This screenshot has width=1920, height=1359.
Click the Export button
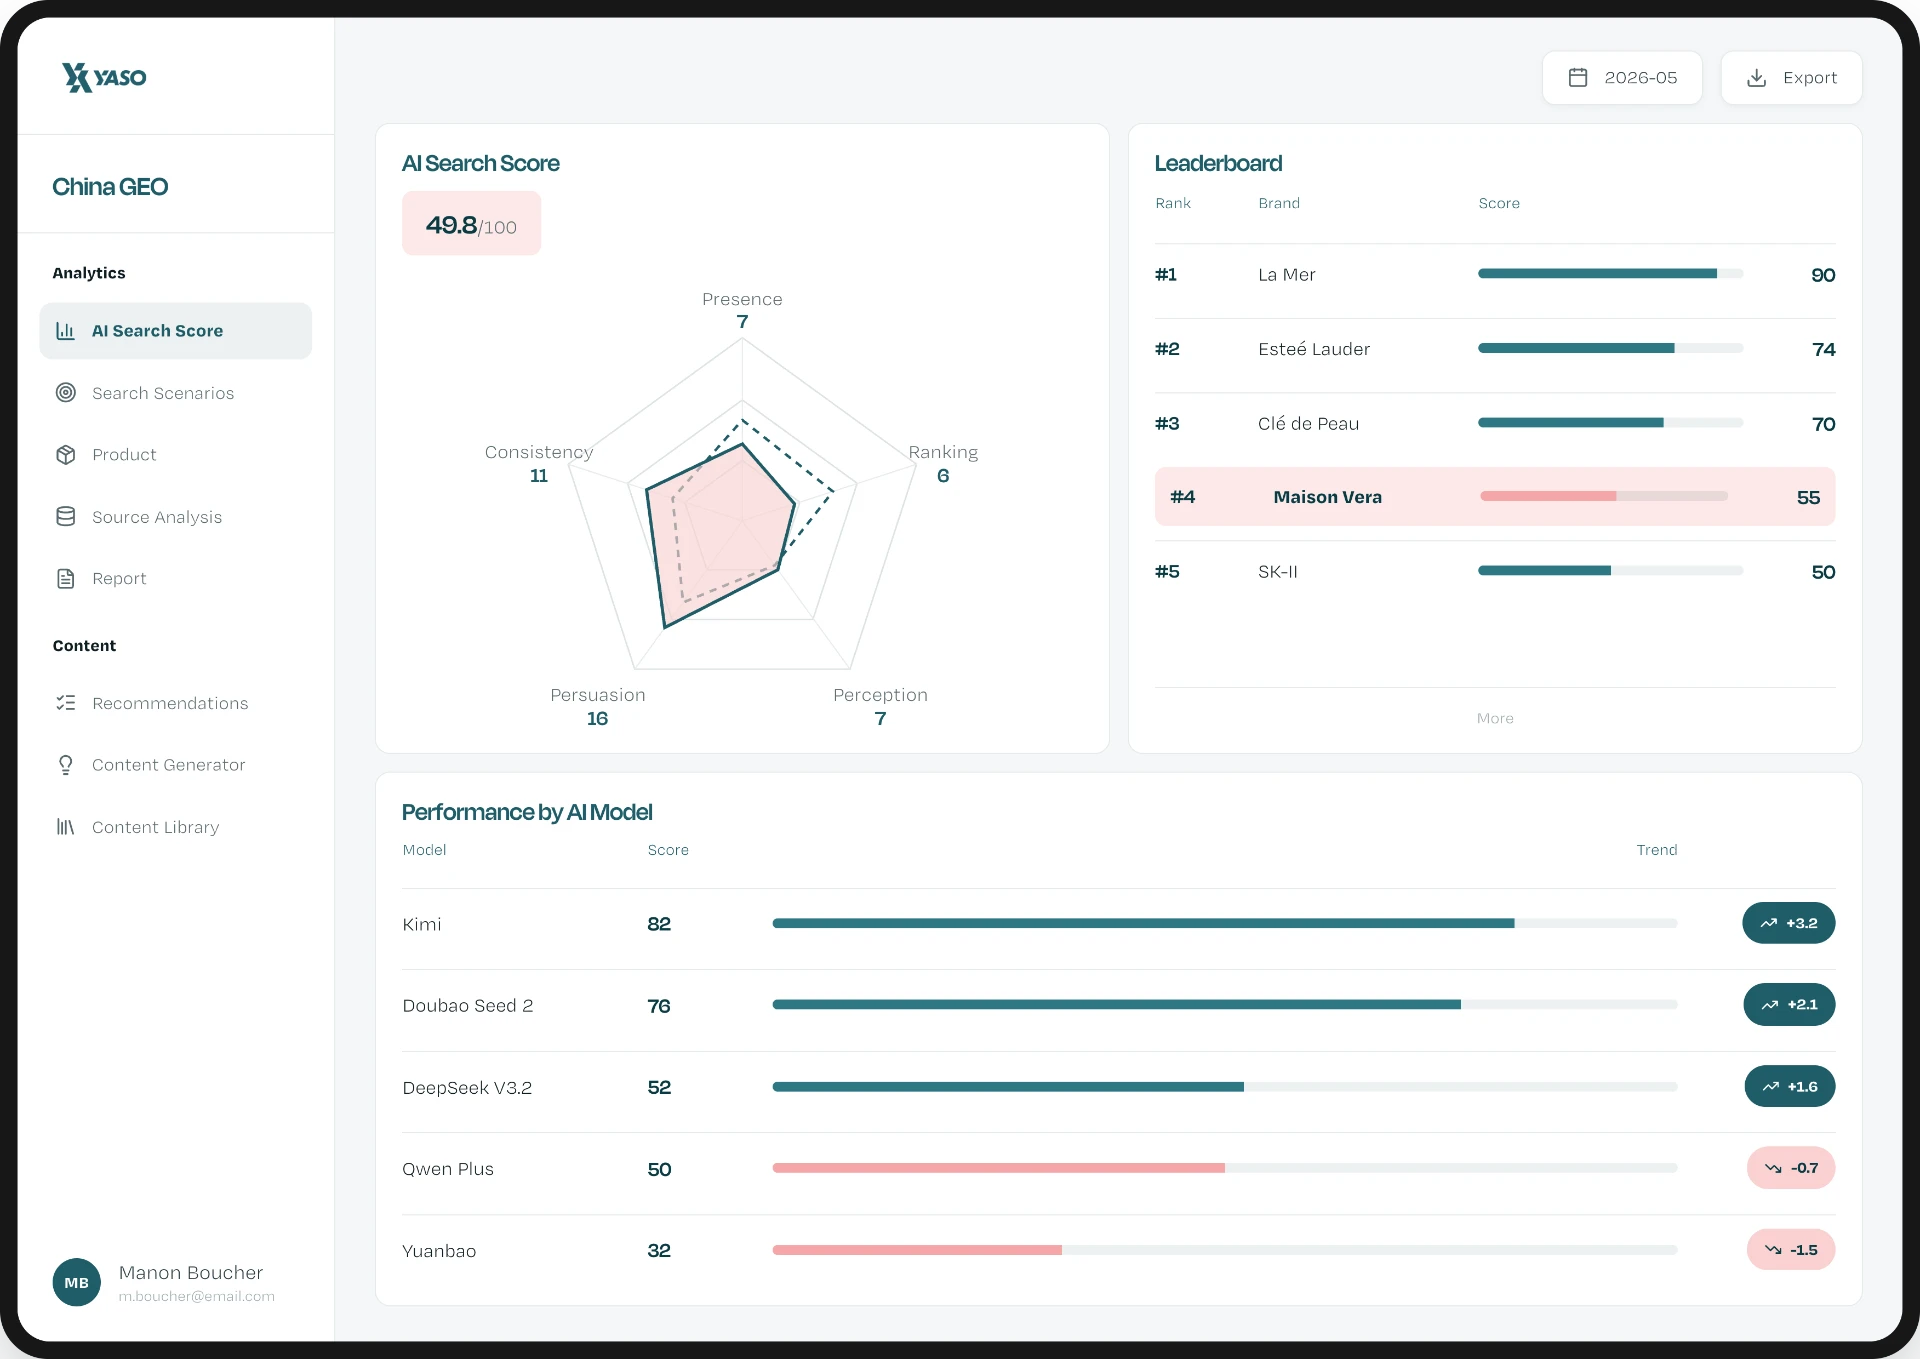click(1791, 77)
